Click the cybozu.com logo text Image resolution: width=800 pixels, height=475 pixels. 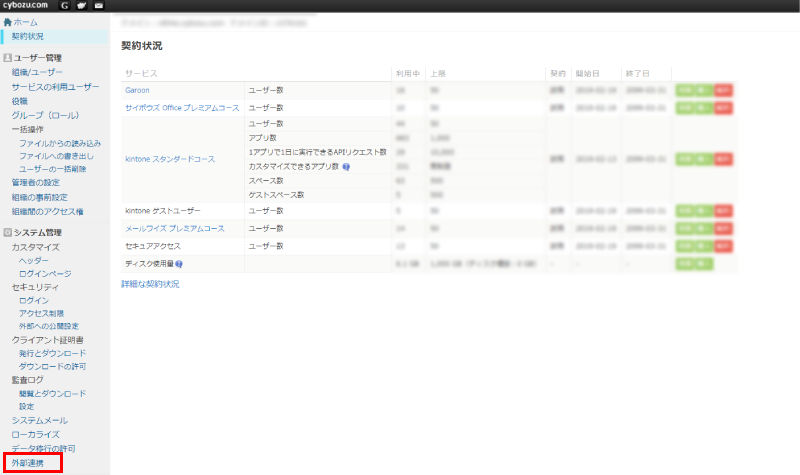[25, 5]
